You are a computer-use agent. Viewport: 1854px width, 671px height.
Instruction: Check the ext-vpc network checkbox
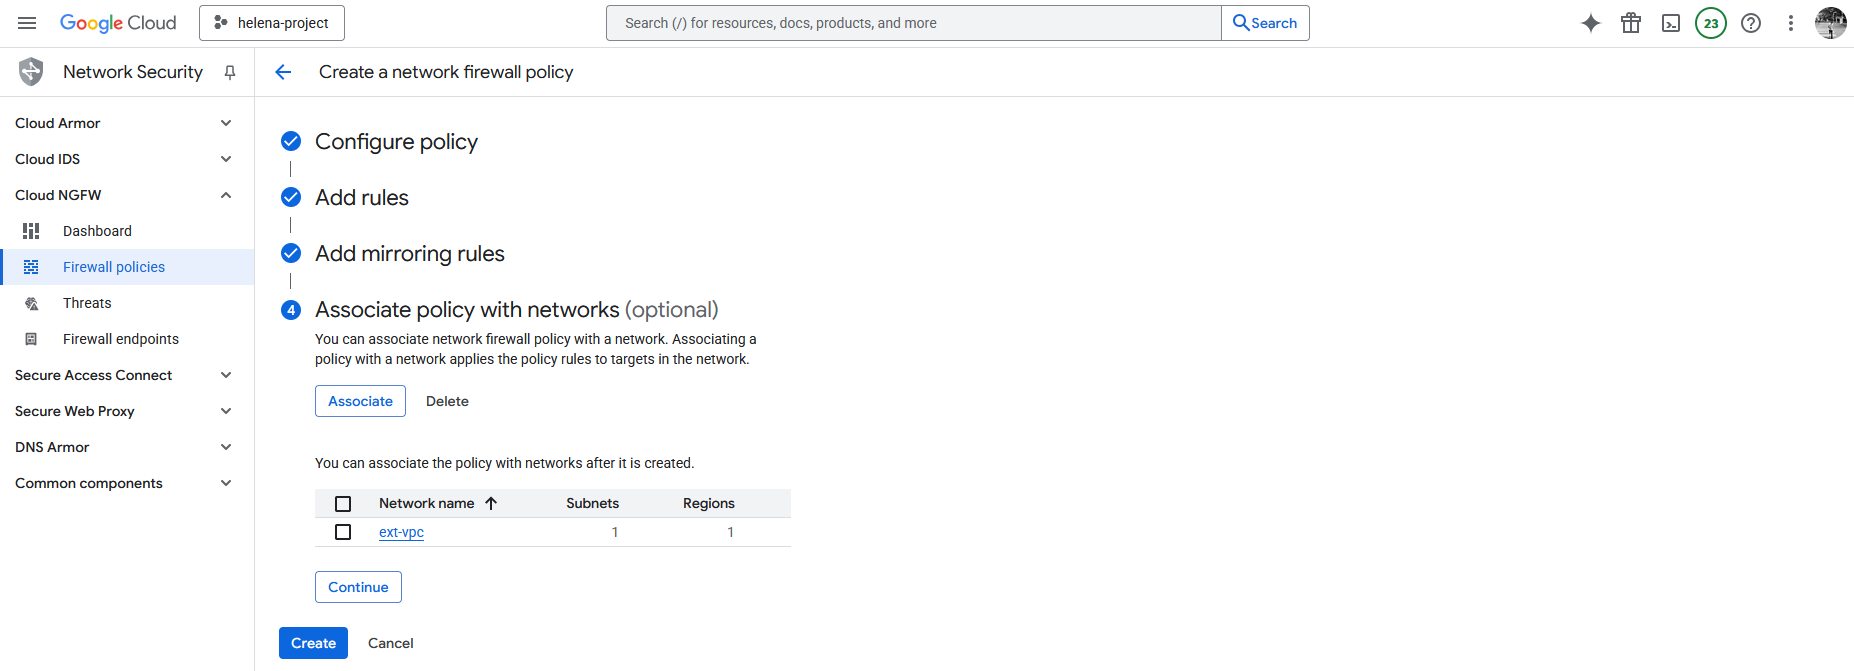(343, 532)
